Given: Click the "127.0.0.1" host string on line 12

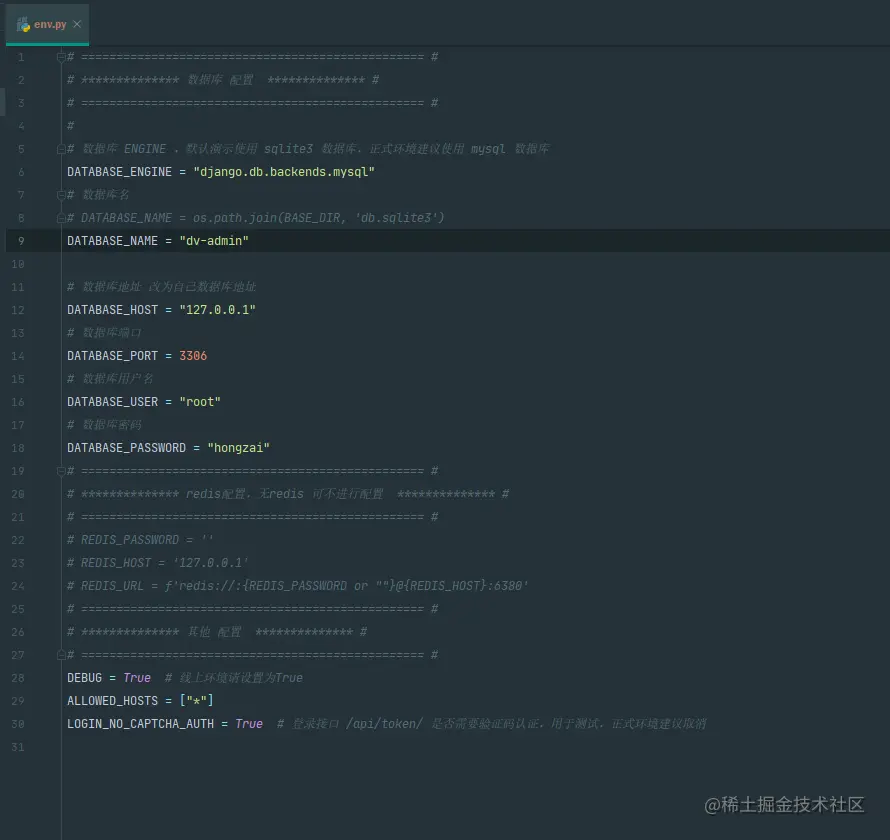Looking at the screenshot, I should coord(217,310).
